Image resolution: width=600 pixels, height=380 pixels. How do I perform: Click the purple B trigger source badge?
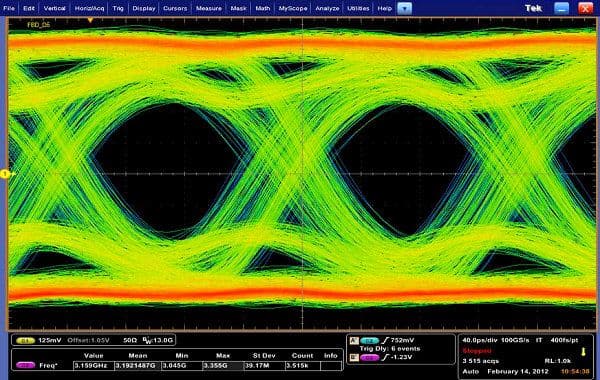click(369, 357)
